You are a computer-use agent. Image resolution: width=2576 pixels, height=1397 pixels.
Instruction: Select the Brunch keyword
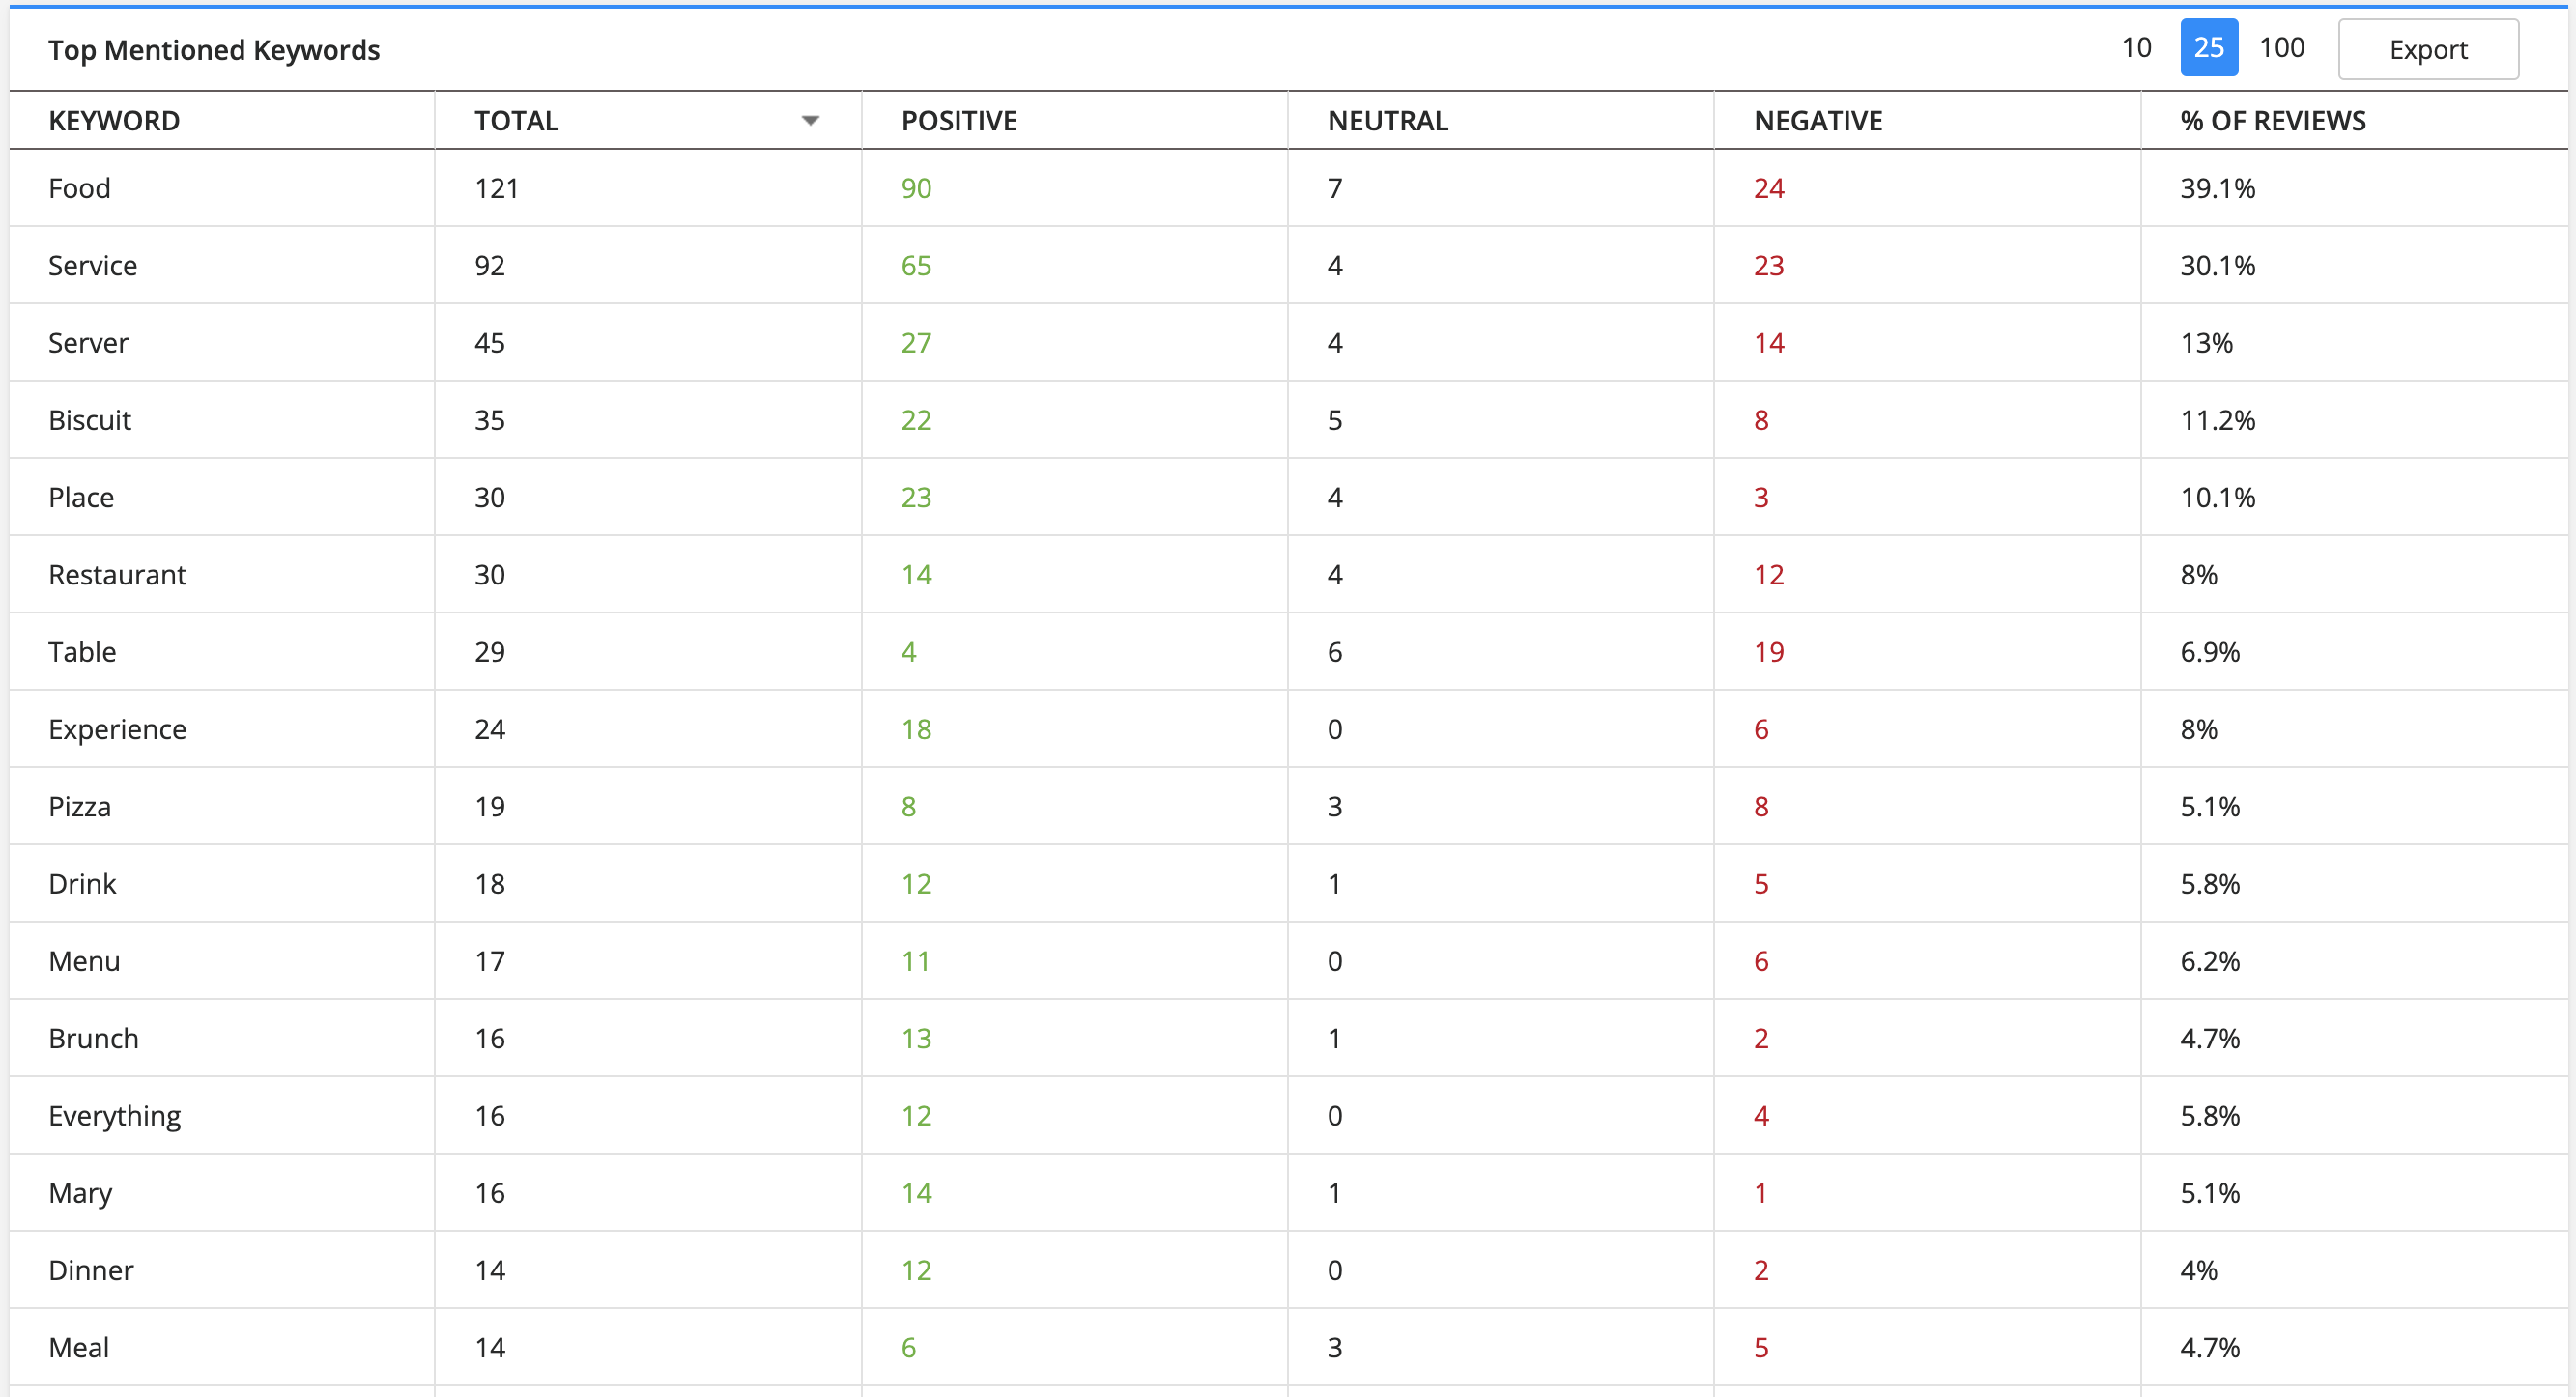click(93, 1039)
